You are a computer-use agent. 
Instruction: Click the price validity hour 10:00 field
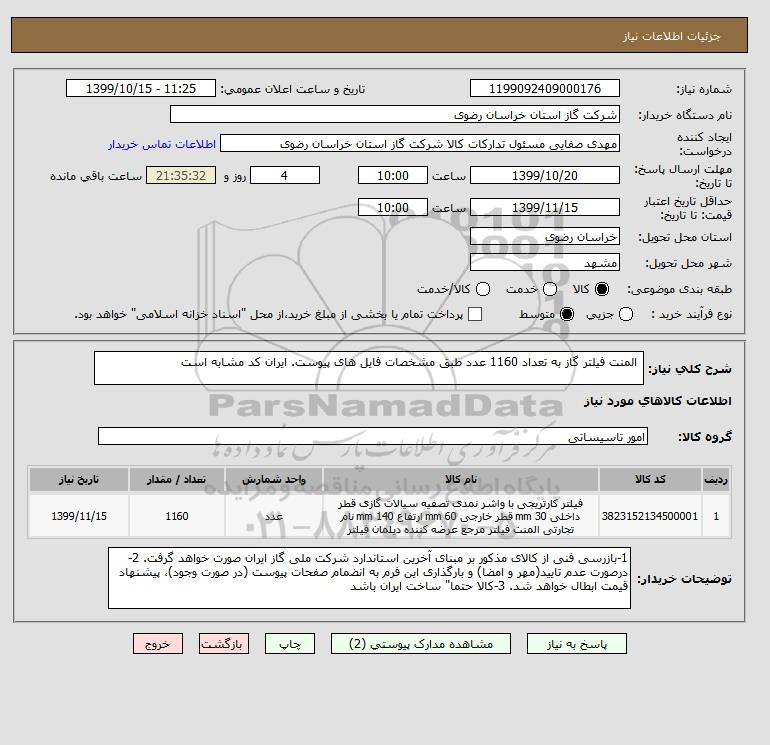[392, 207]
